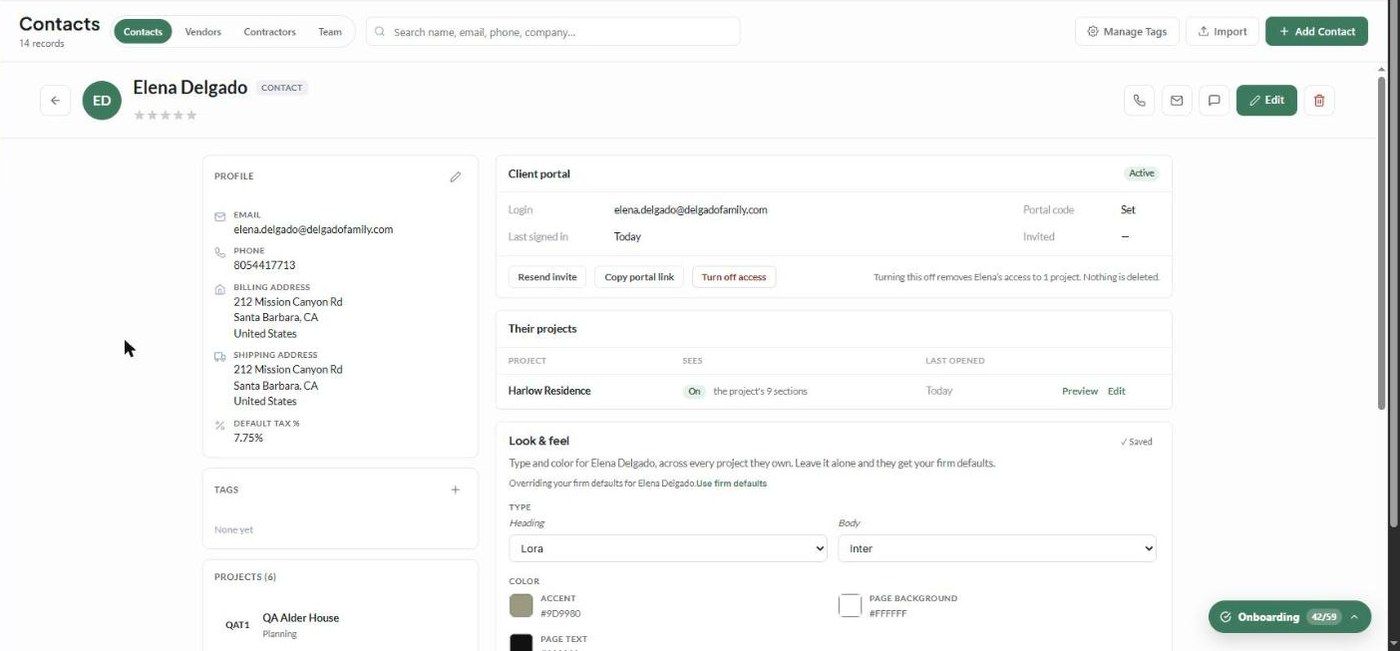Screen dimensions: 1400x651
Task: Open the Body font dropdown showing Inter
Action: 997,548
